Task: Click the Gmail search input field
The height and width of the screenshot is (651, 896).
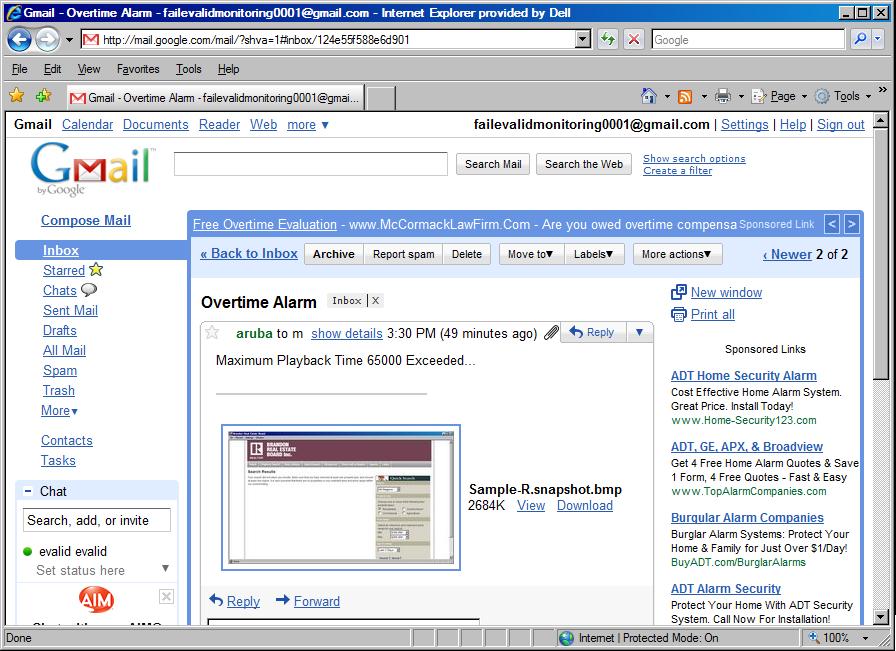Action: 311,164
